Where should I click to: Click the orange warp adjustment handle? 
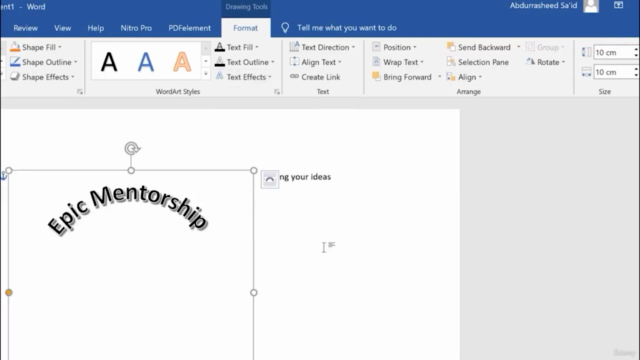coord(9,292)
